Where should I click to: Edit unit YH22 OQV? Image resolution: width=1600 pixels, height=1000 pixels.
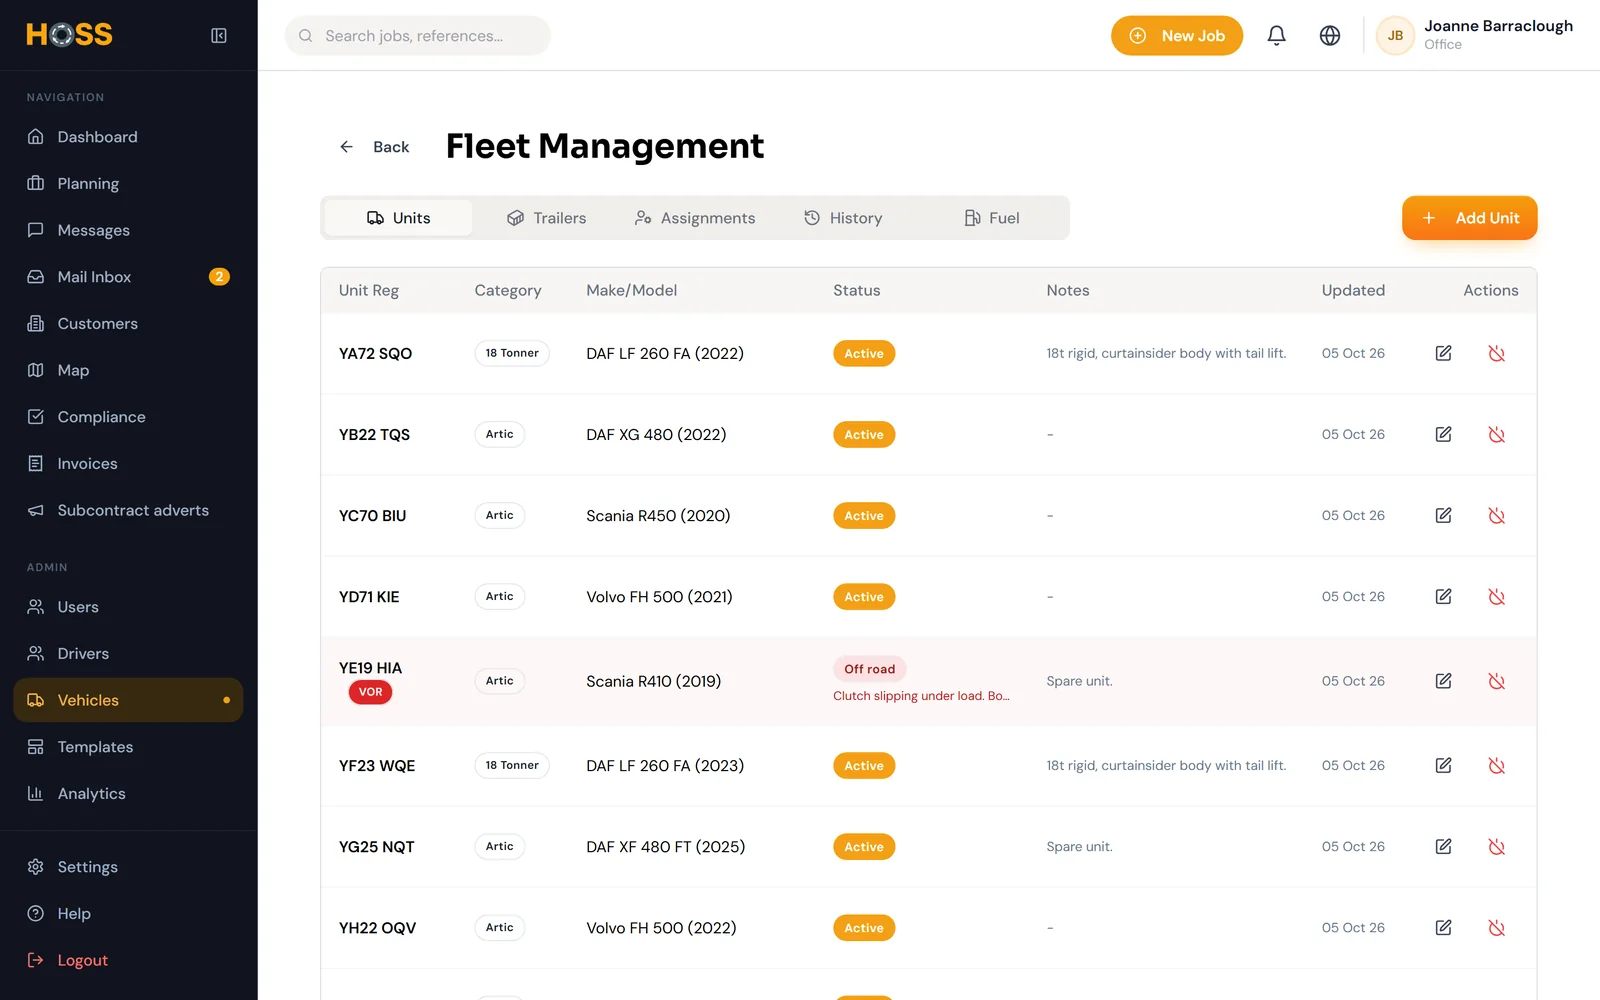(x=1443, y=927)
